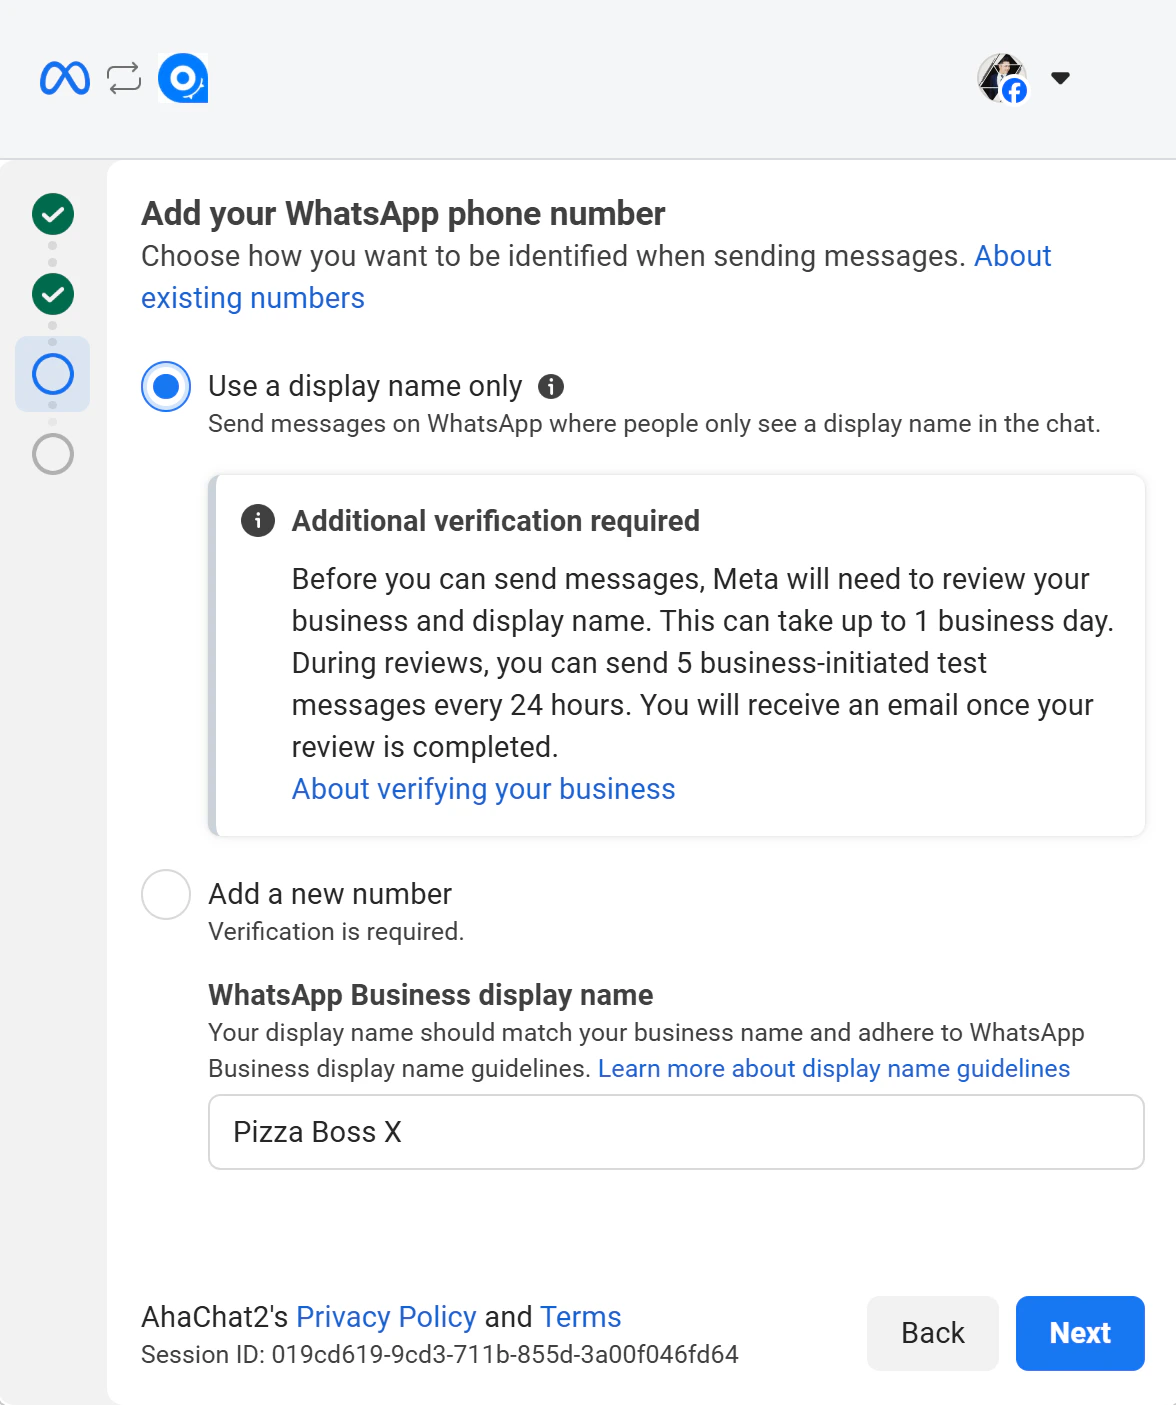1176x1405 pixels.
Task: Go to first completed step checkmark
Action: point(53,214)
